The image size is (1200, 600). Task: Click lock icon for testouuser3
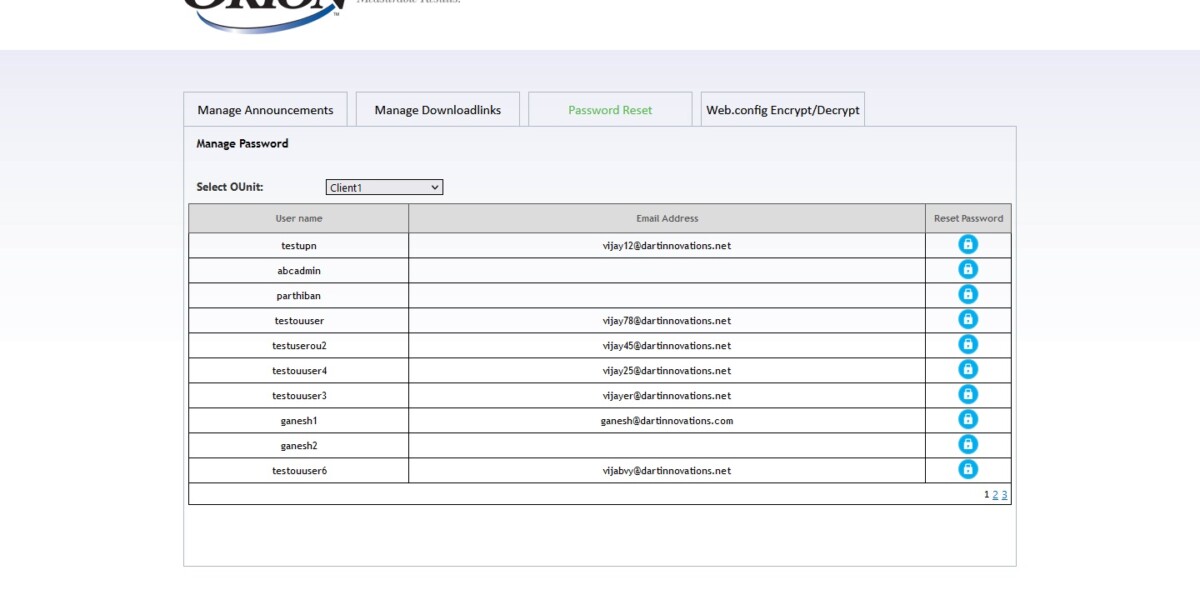(967, 394)
